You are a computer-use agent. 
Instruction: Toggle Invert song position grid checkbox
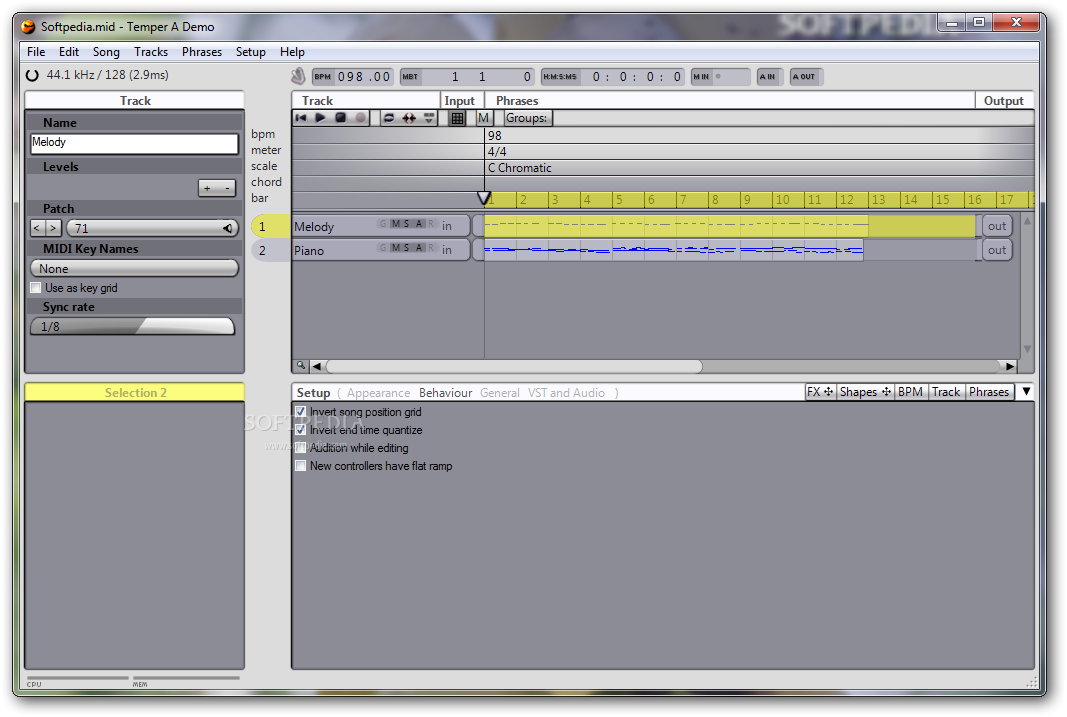click(301, 412)
